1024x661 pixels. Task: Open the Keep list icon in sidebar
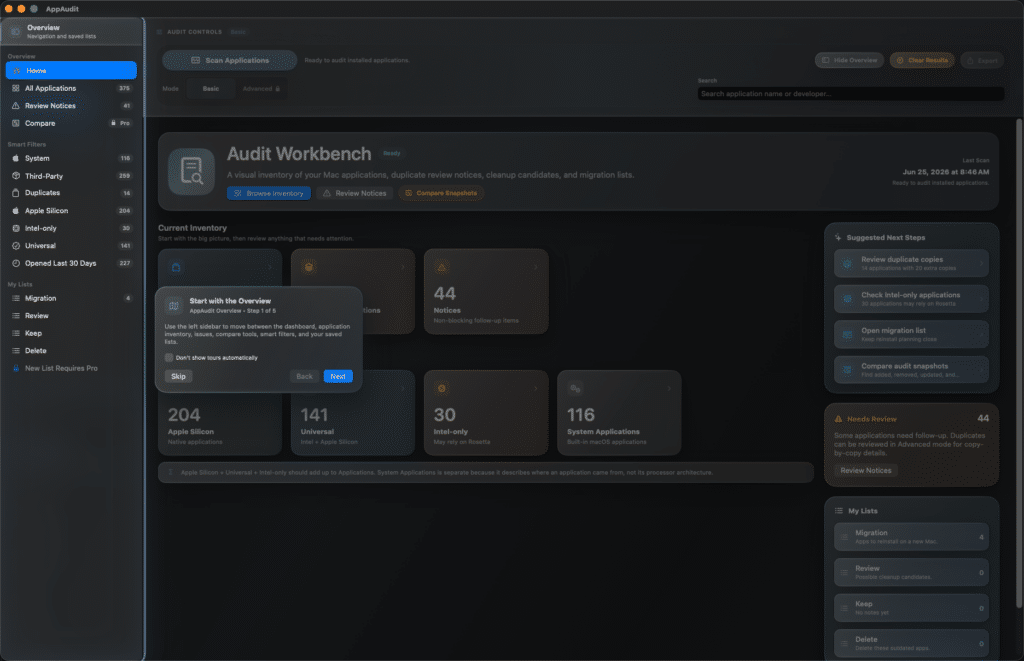point(16,334)
